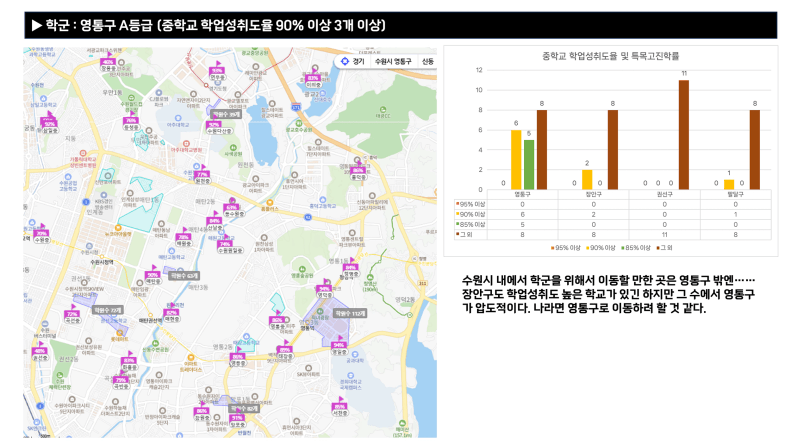
Task: Click the paragraph starting with 수원시 내에서 학군을
Action: click(x=608, y=294)
